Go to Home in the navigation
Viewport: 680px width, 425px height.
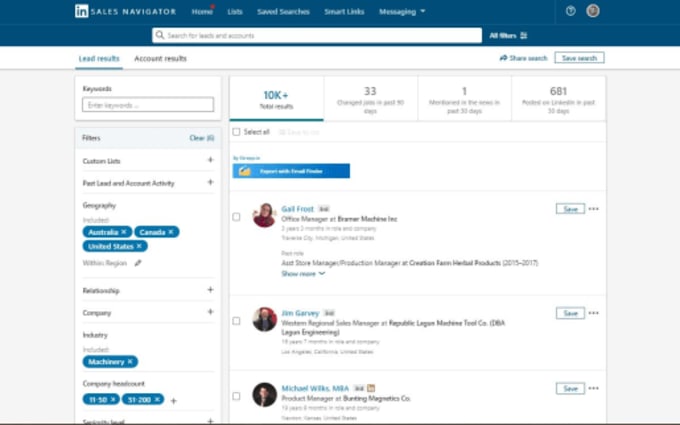[202, 12]
